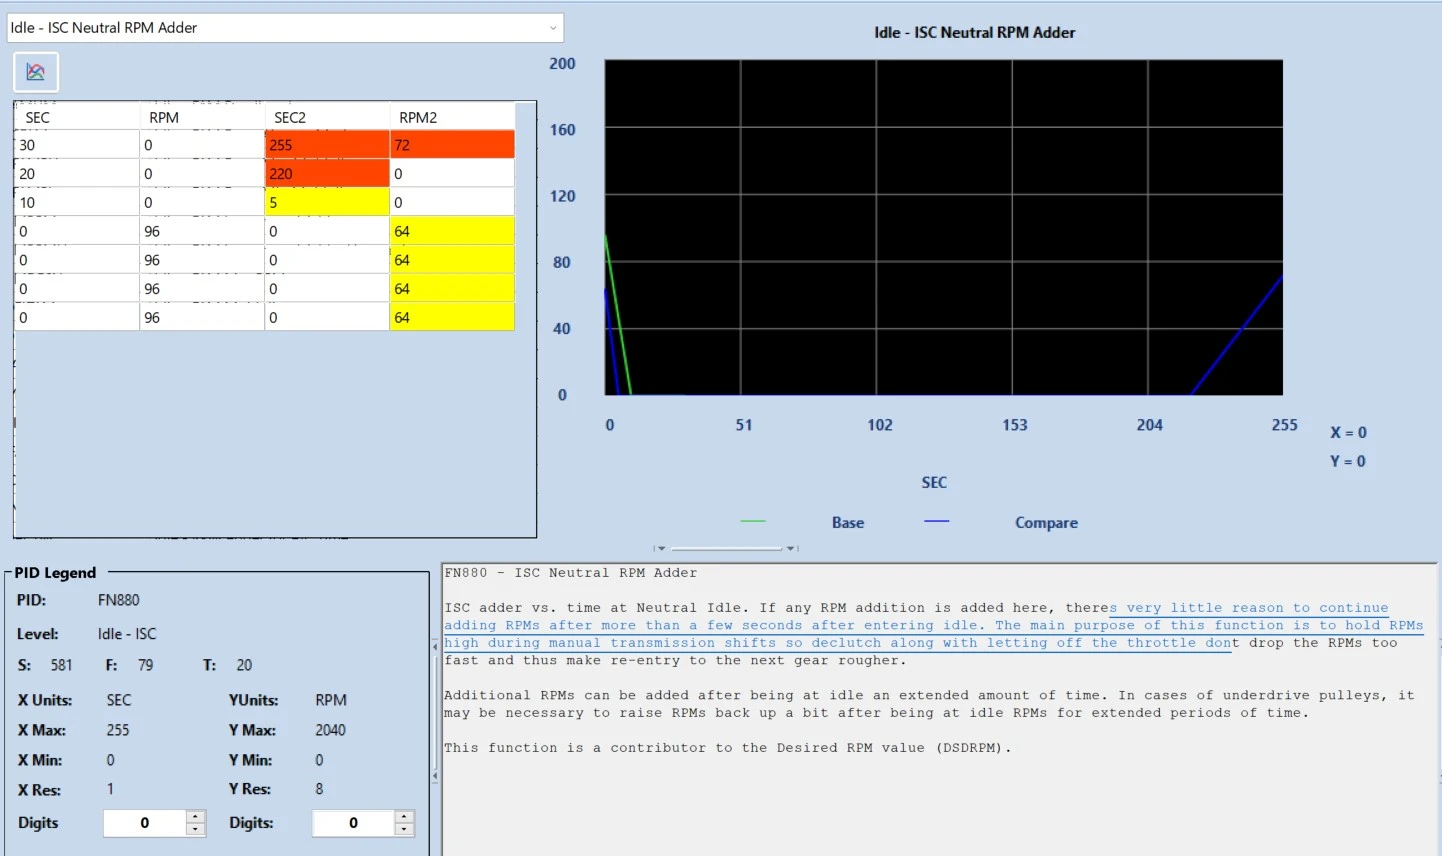Click the X = 0 cursor readout
Viewport: 1442px width, 856px height.
click(1348, 433)
